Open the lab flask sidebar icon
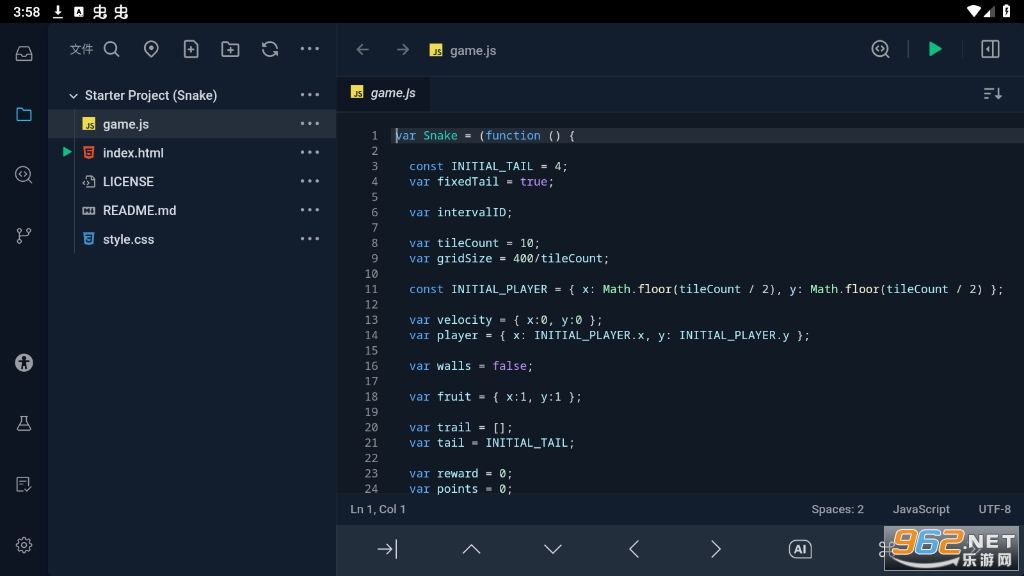 click(24, 423)
